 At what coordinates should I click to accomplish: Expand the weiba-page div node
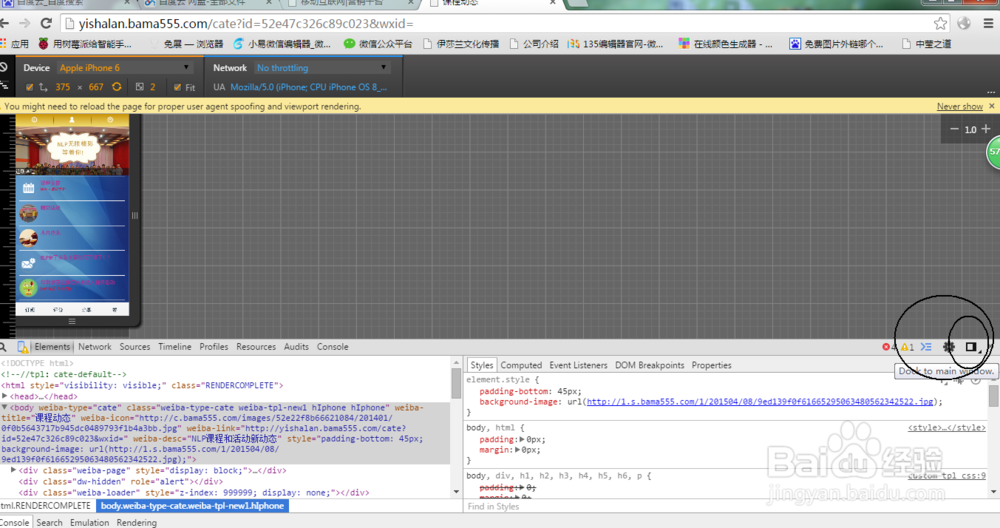13,470
